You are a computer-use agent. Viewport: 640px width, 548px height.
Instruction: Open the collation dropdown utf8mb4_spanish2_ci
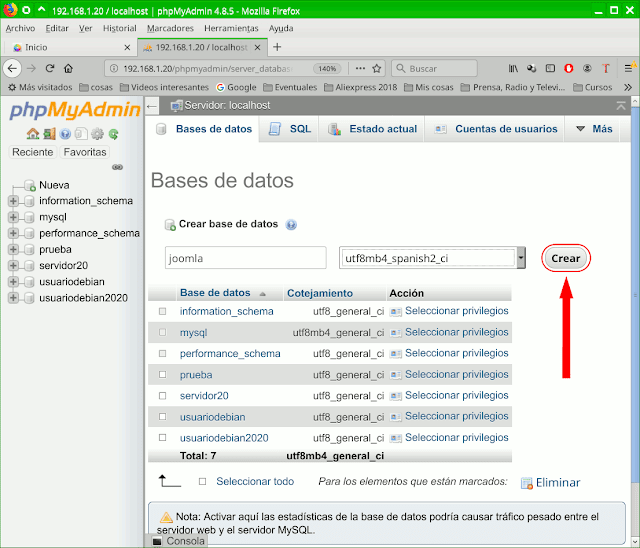pyautogui.click(x=432, y=258)
